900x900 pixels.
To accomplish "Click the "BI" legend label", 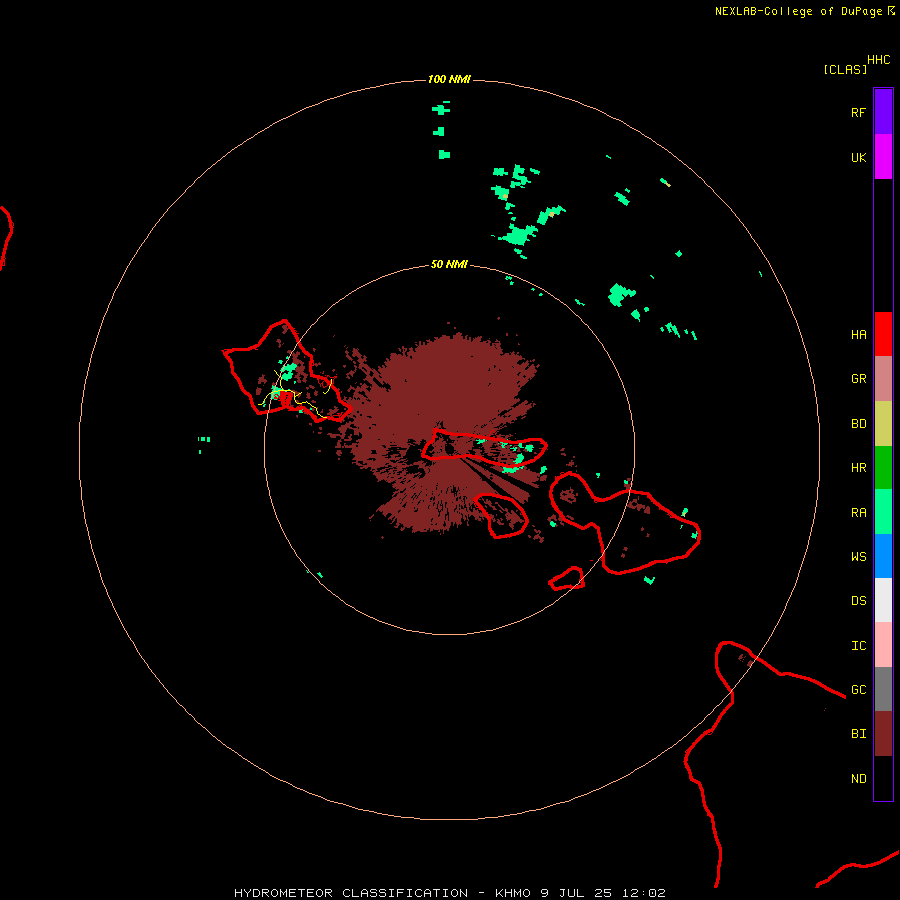I will point(858,734).
